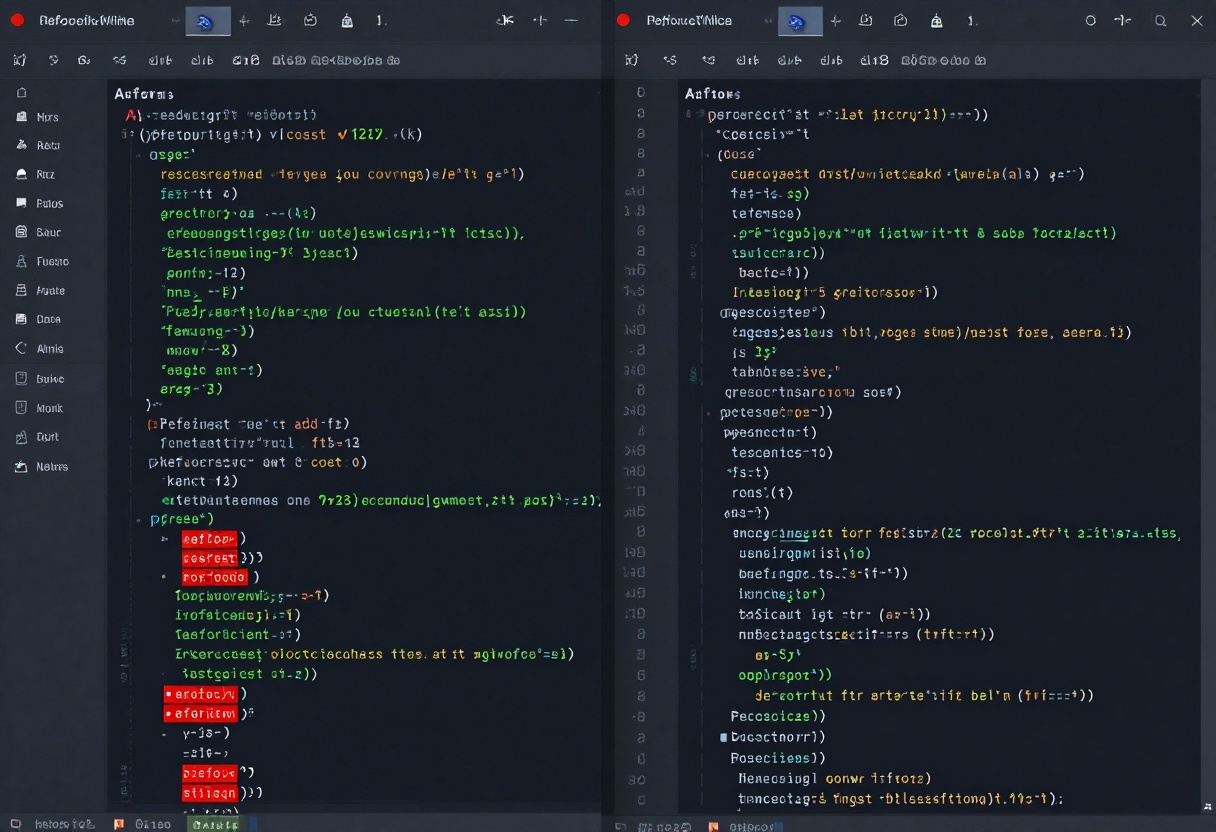Click the right window title label
Viewport: 1216px width, 832px height.
tap(689, 21)
